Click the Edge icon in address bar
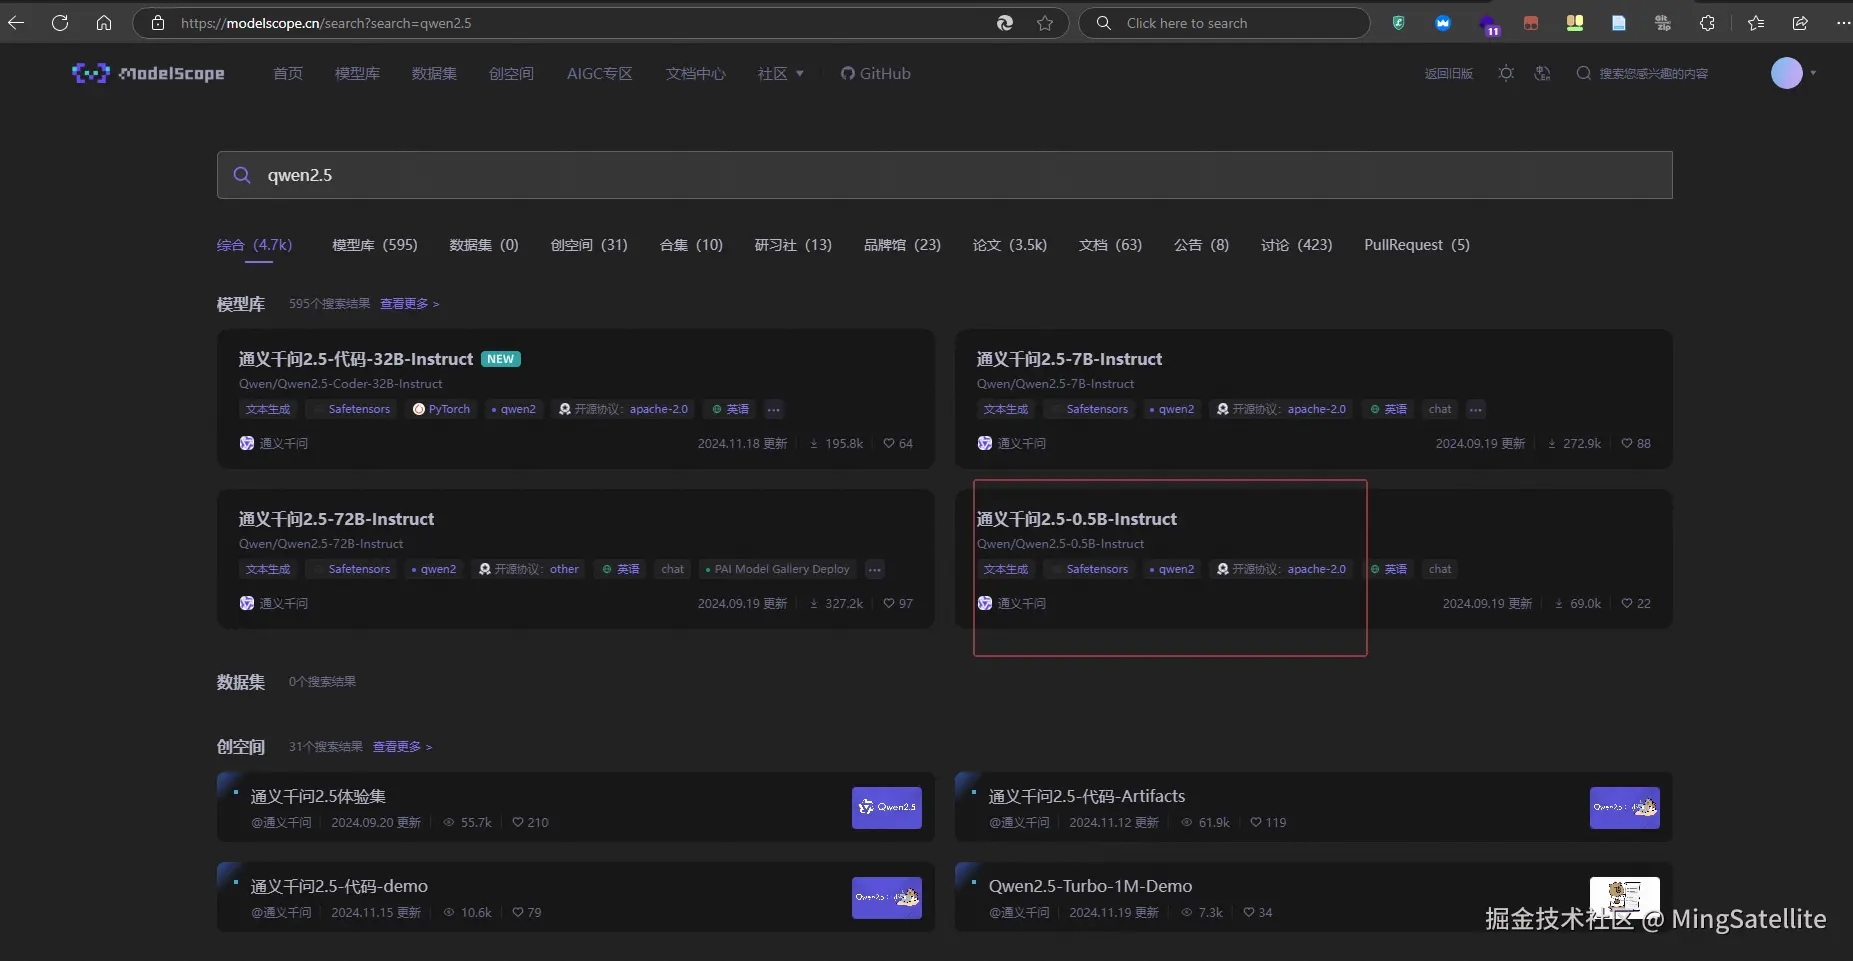This screenshot has width=1853, height=961. [x=1005, y=23]
